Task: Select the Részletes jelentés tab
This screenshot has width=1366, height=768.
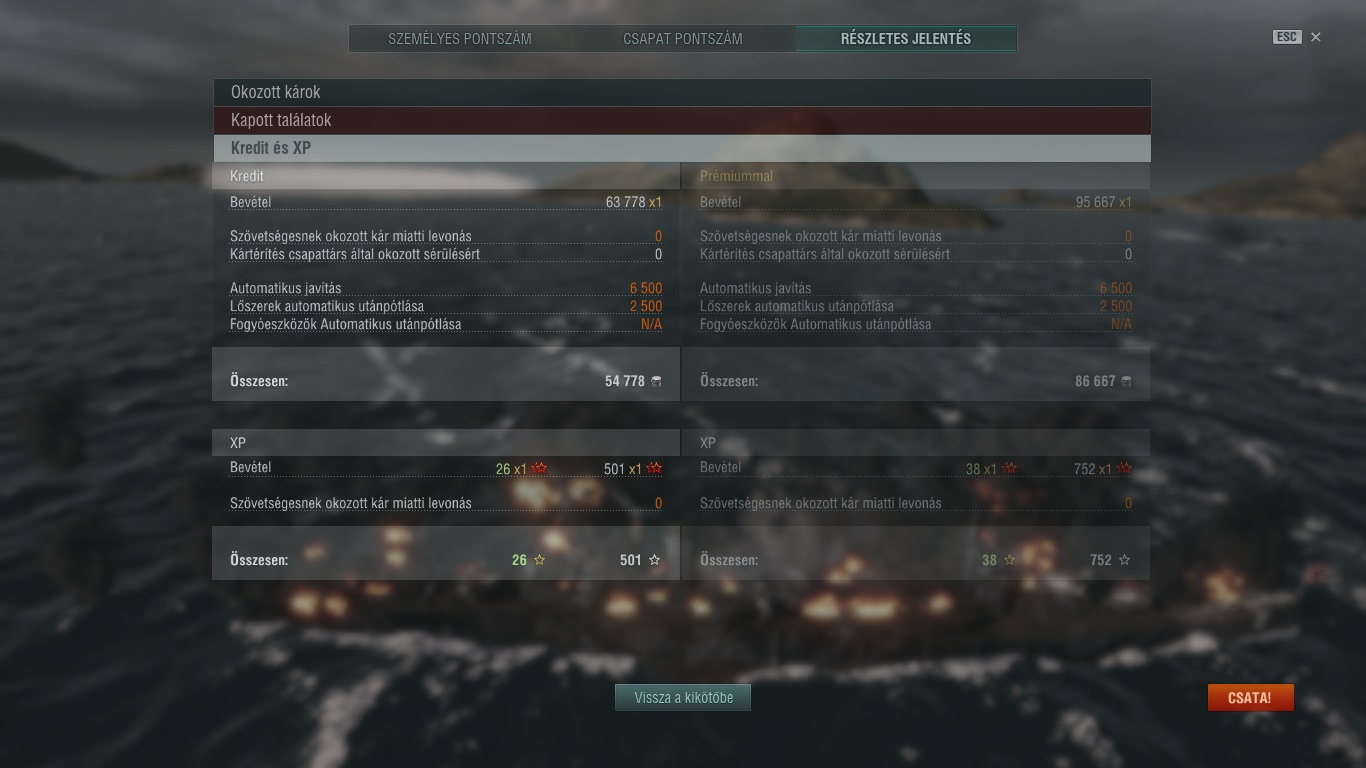Action: pyautogui.click(x=906, y=39)
